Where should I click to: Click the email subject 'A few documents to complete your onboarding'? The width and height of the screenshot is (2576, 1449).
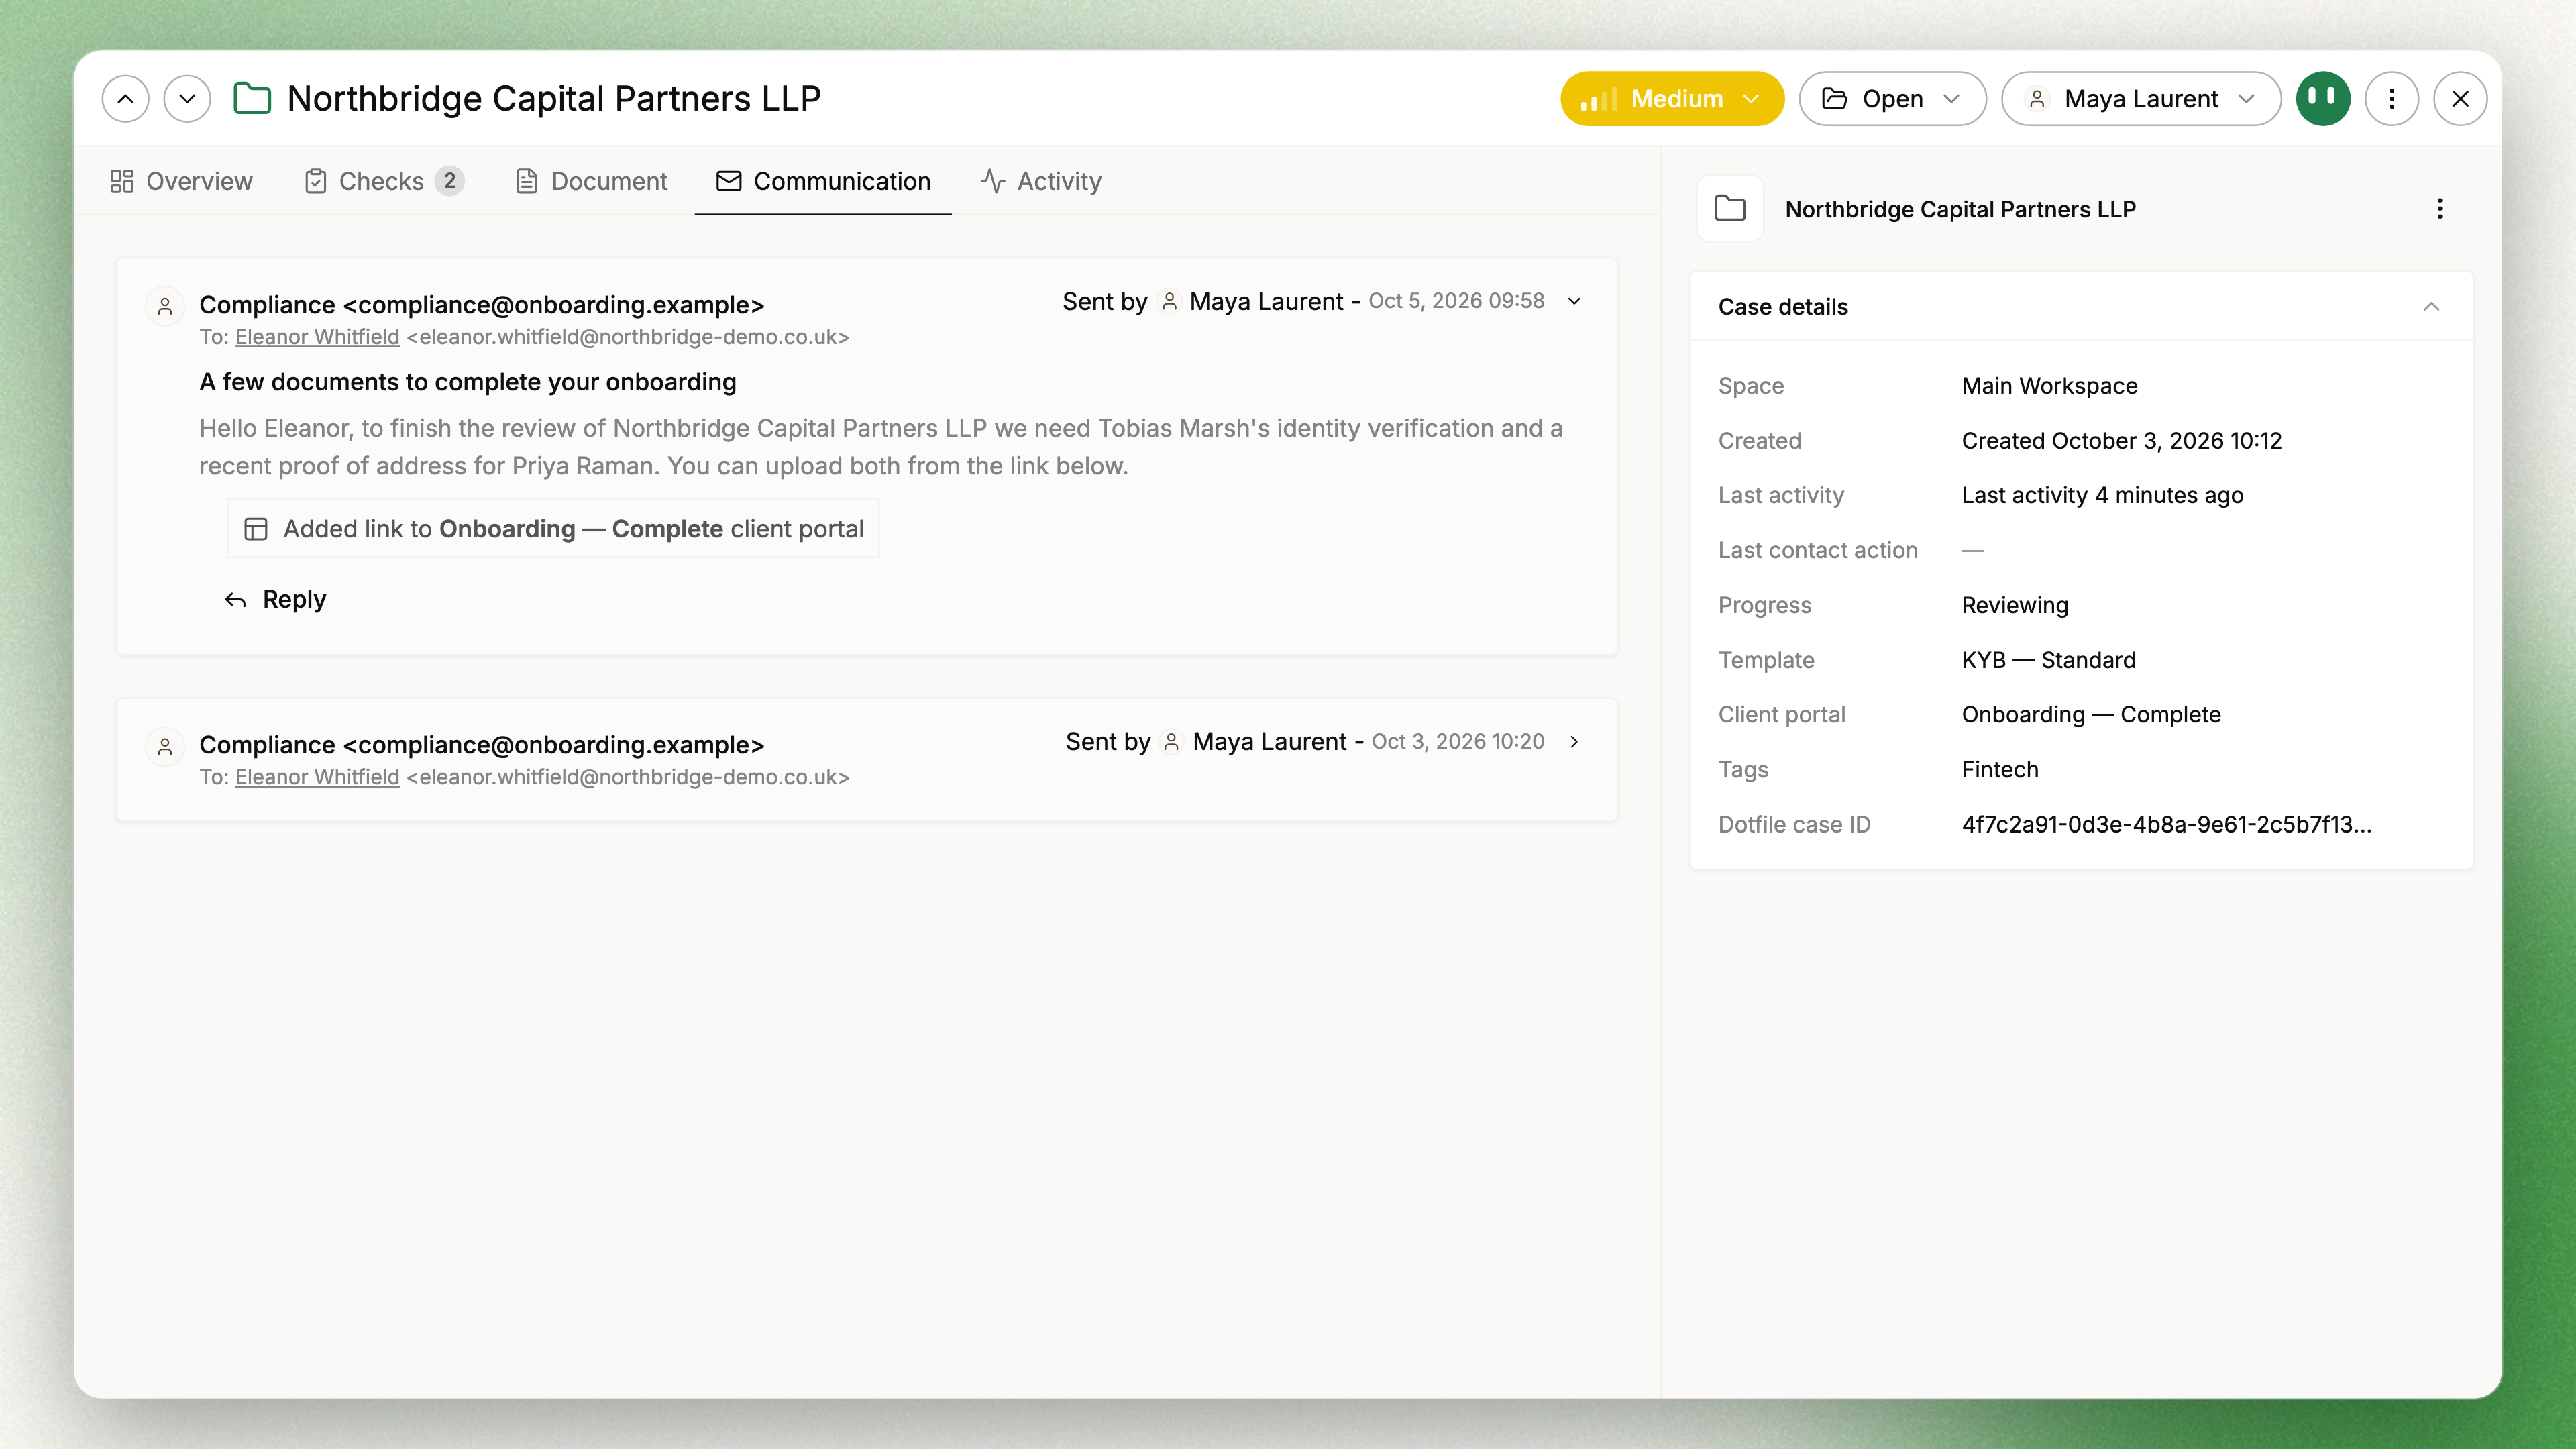click(468, 382)
